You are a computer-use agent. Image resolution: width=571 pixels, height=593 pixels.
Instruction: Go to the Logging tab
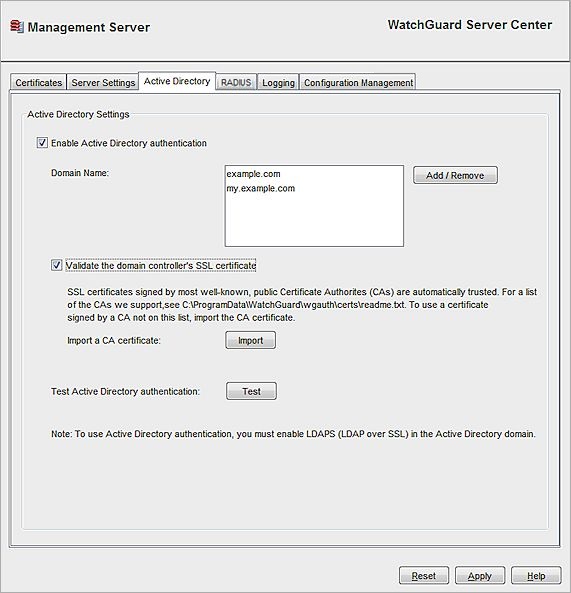pyautogui.click(x=278, y=82)
